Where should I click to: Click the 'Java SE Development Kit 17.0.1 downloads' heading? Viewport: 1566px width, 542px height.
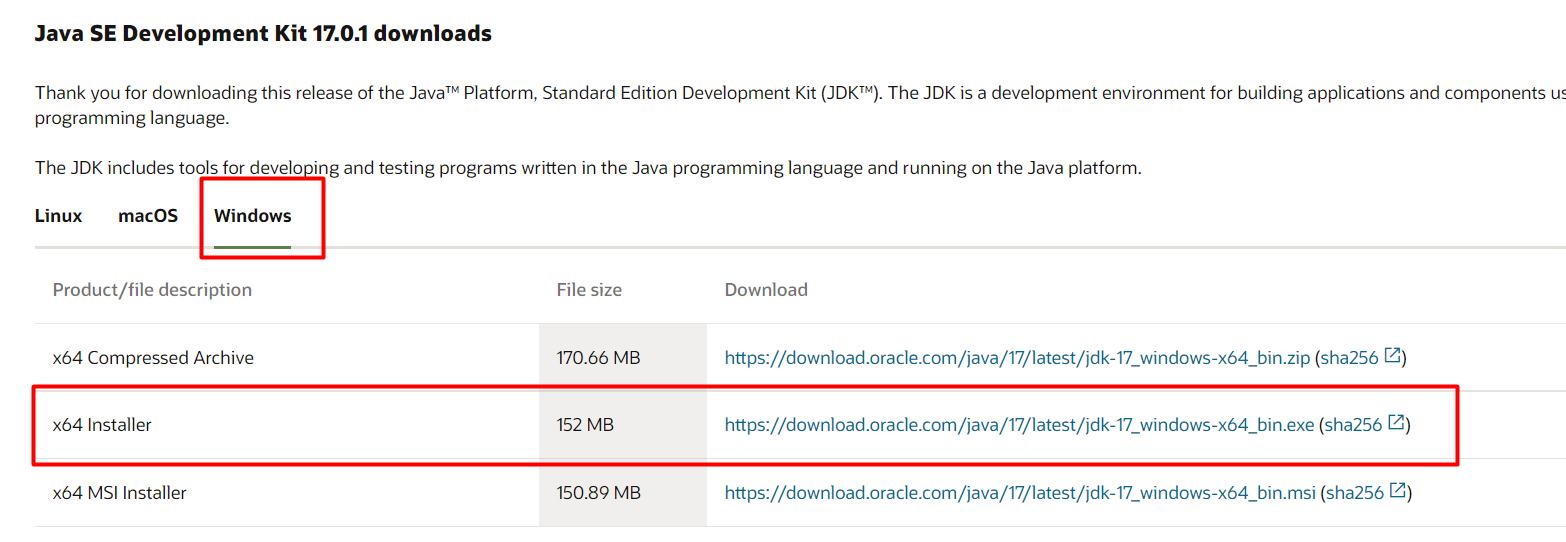click(263, 34)
